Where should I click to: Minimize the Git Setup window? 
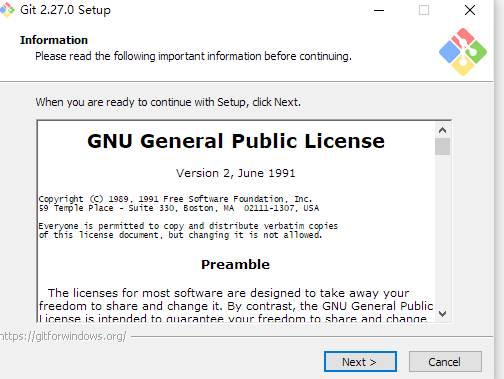coord(379,10)
